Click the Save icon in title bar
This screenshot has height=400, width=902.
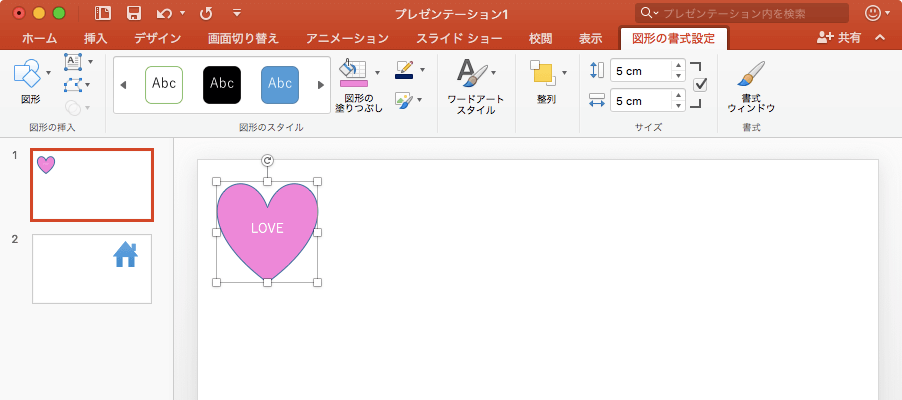point(133,13)
